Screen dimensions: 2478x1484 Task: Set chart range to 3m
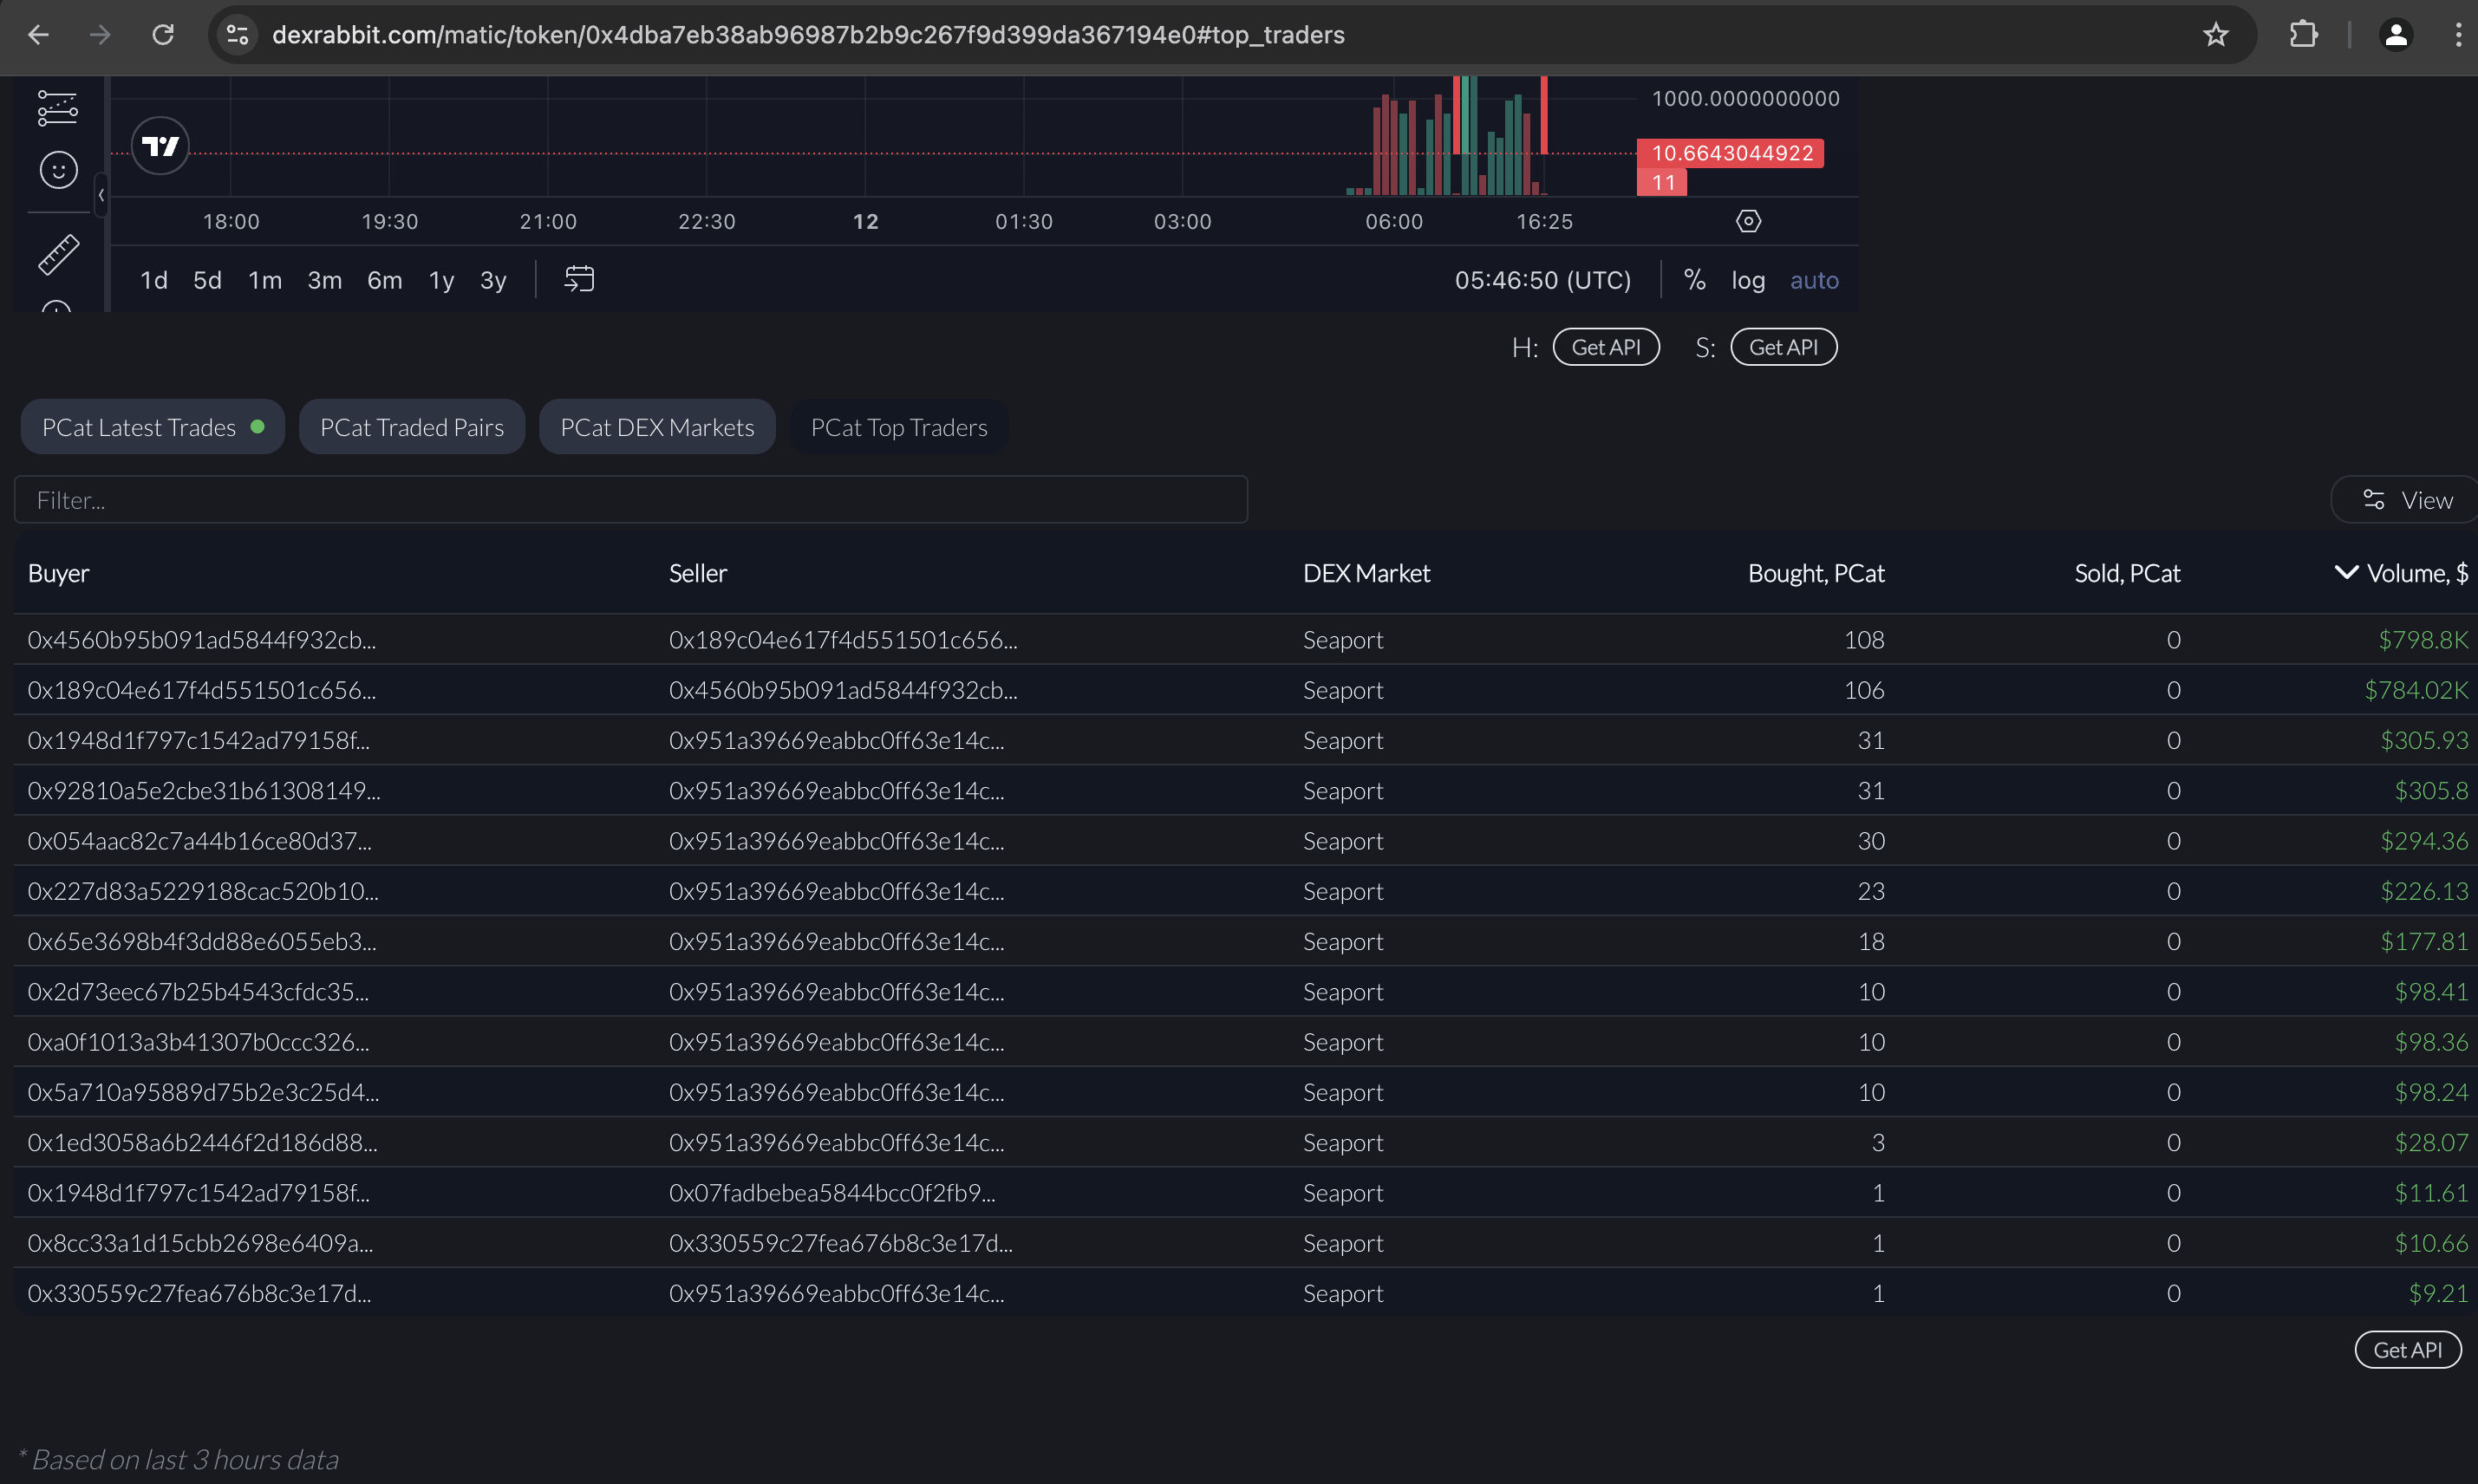pos(324,280)
